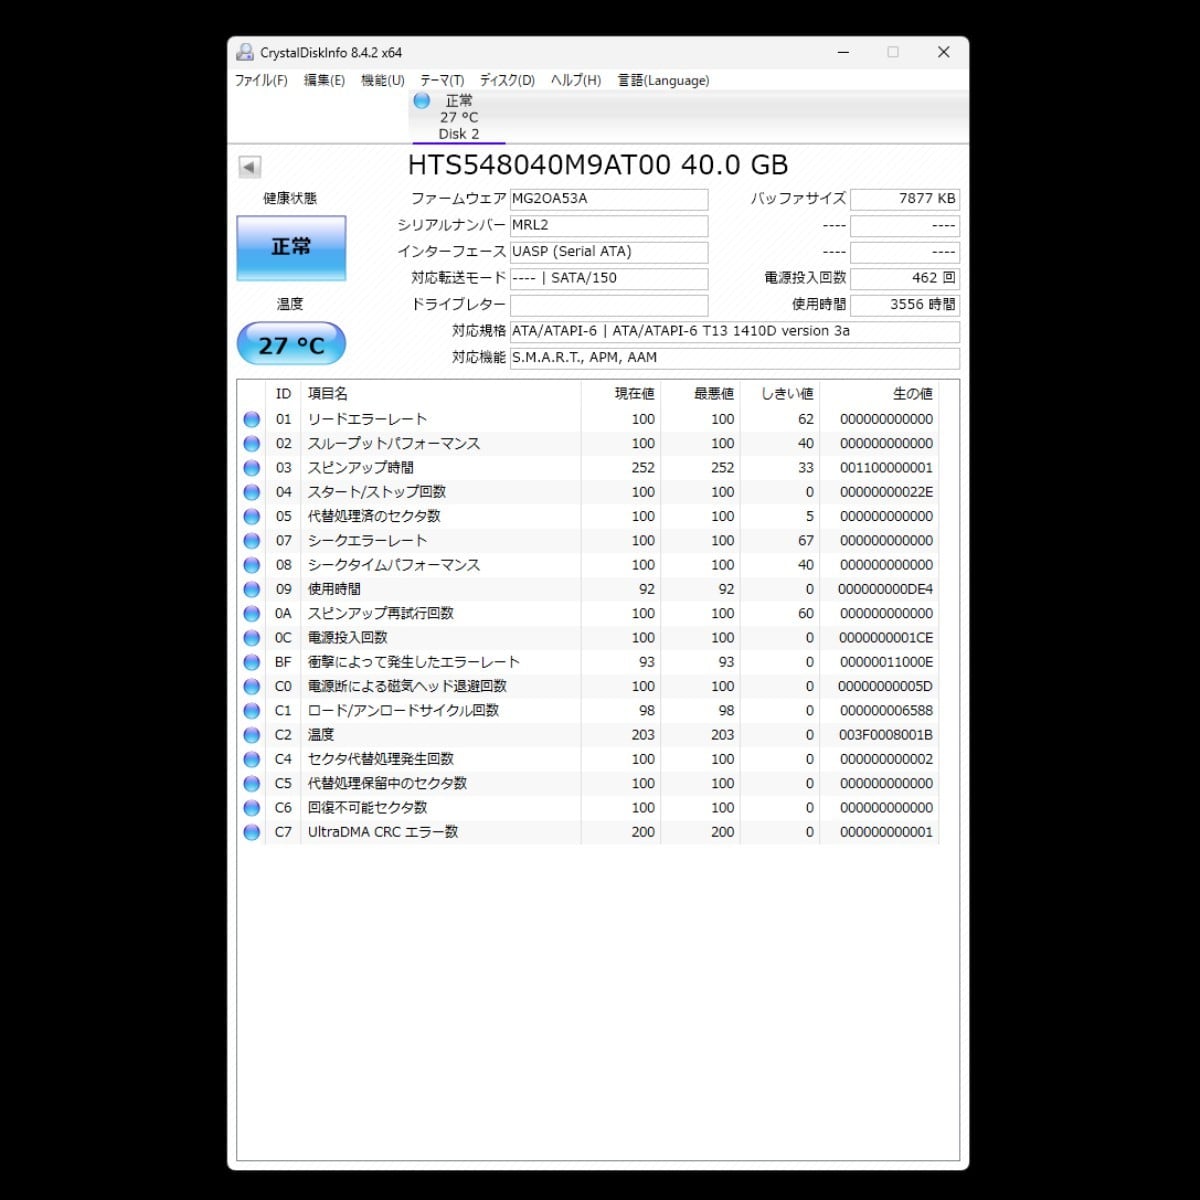Click the 最悪値 column header
Screen dimensions: 1200x1200
pyautogui.click(x=700, y=394)
